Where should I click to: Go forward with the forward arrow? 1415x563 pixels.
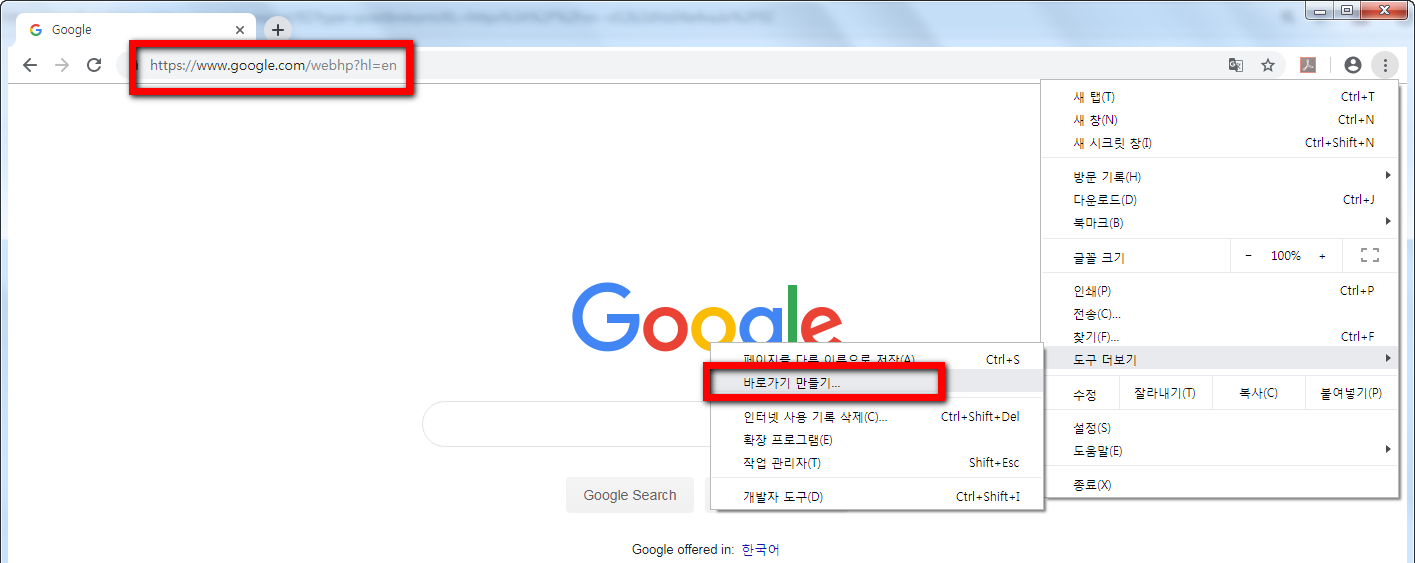pyautogui.click(x=62, y=65)
